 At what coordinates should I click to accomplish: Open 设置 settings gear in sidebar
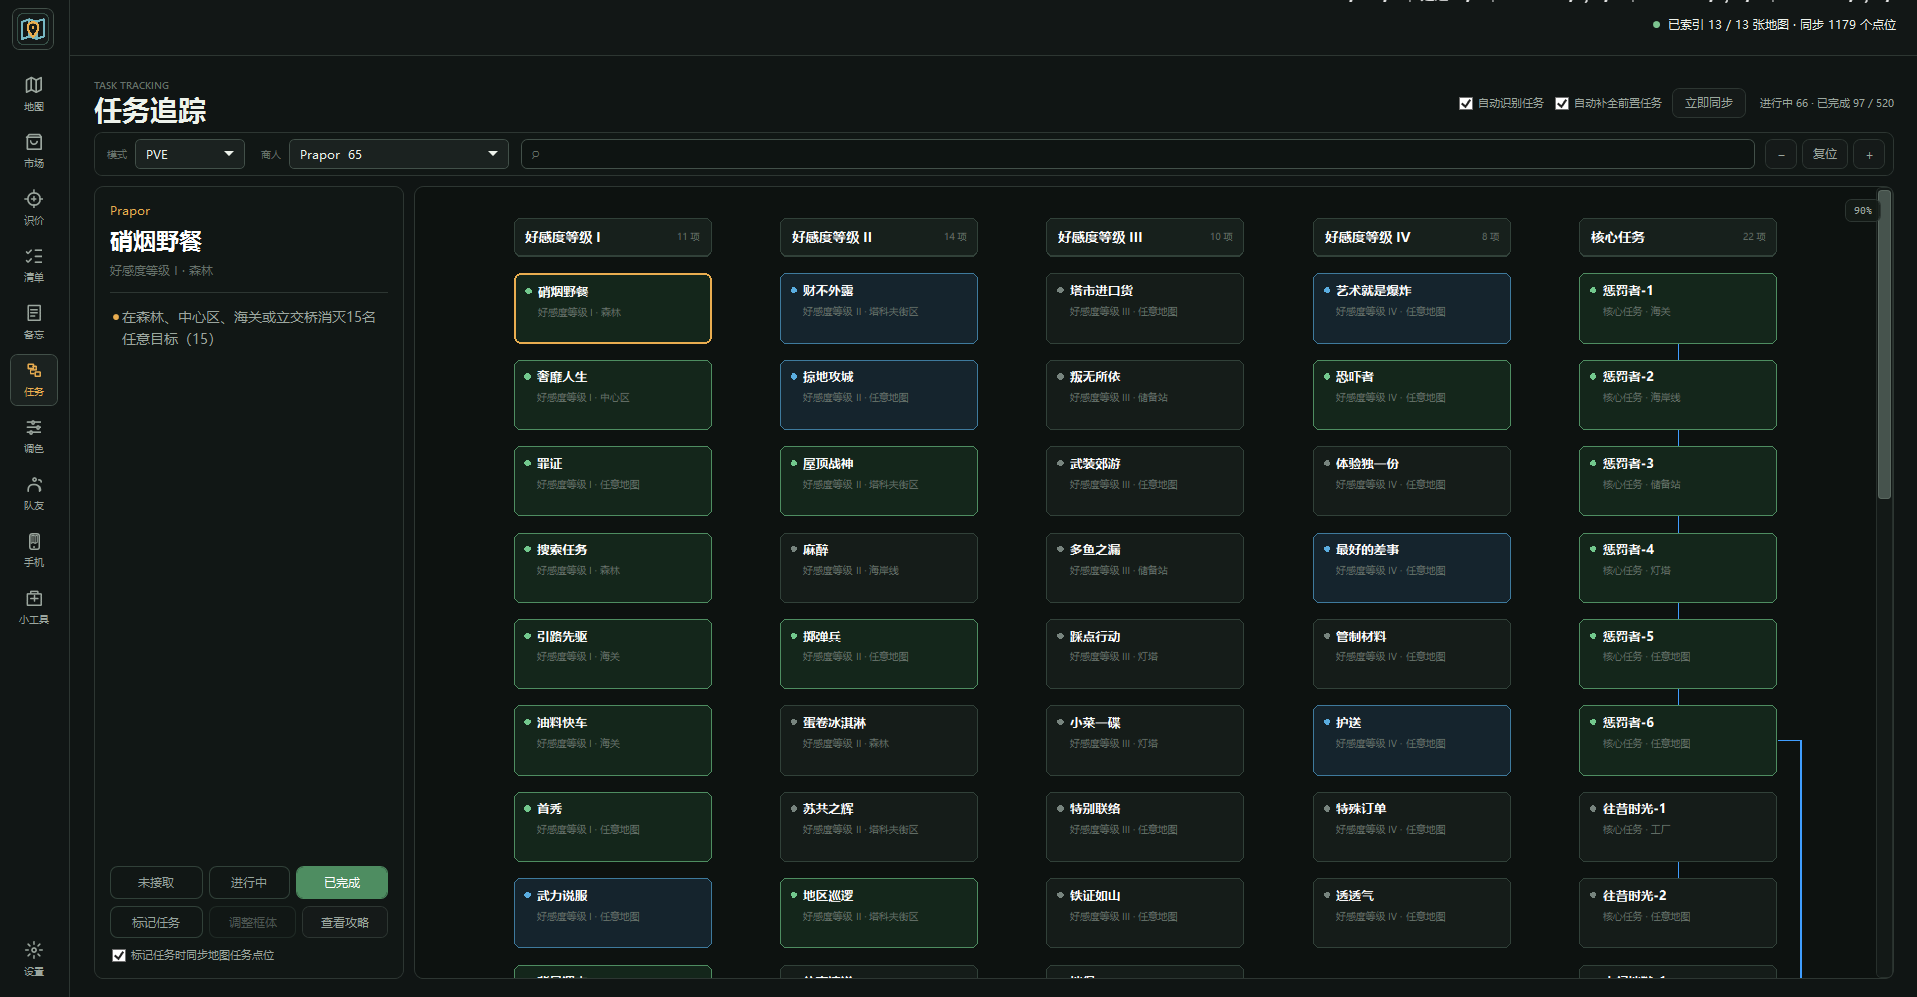pos(34,958)
